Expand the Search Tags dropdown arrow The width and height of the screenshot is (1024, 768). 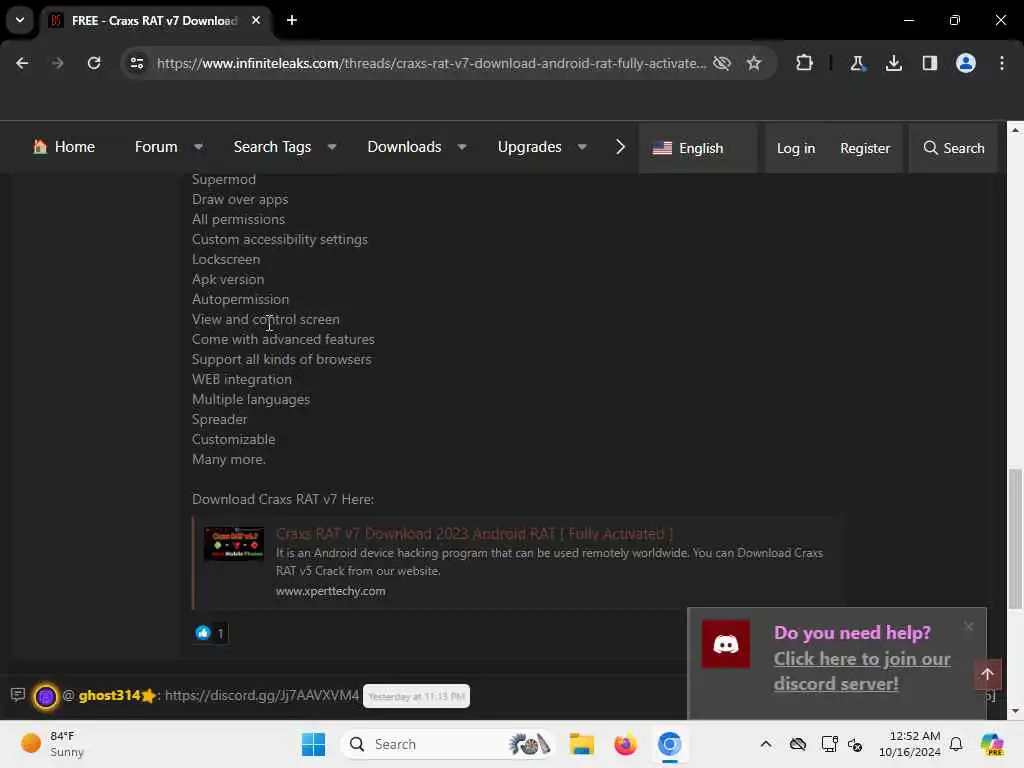332,148
